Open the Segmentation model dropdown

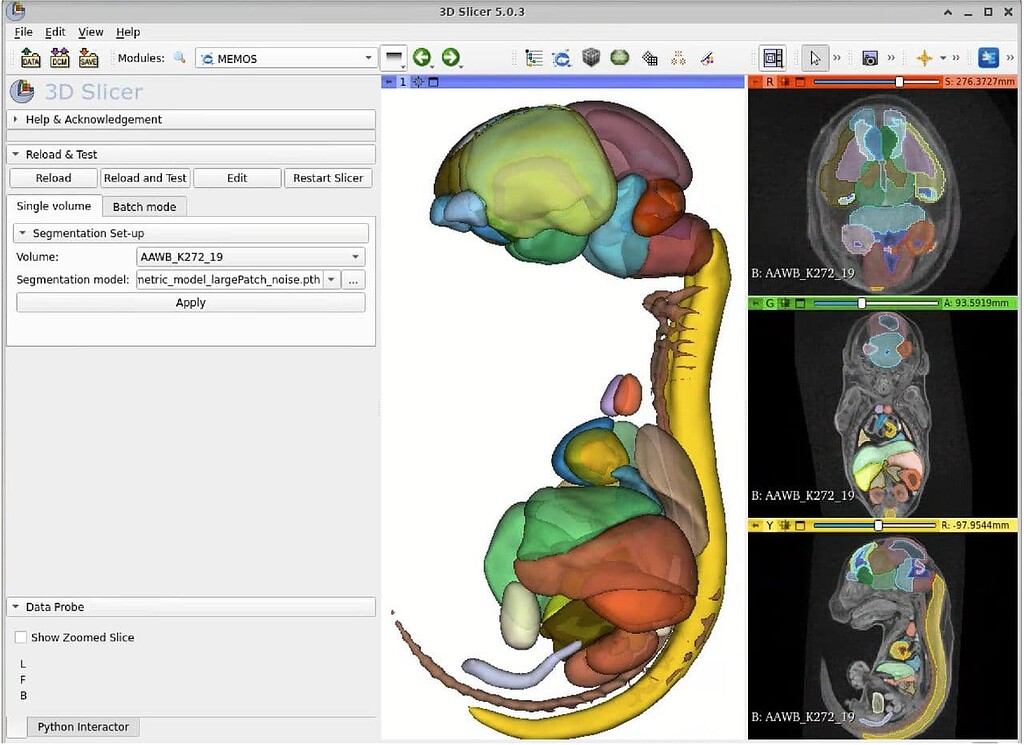(331, 279)
